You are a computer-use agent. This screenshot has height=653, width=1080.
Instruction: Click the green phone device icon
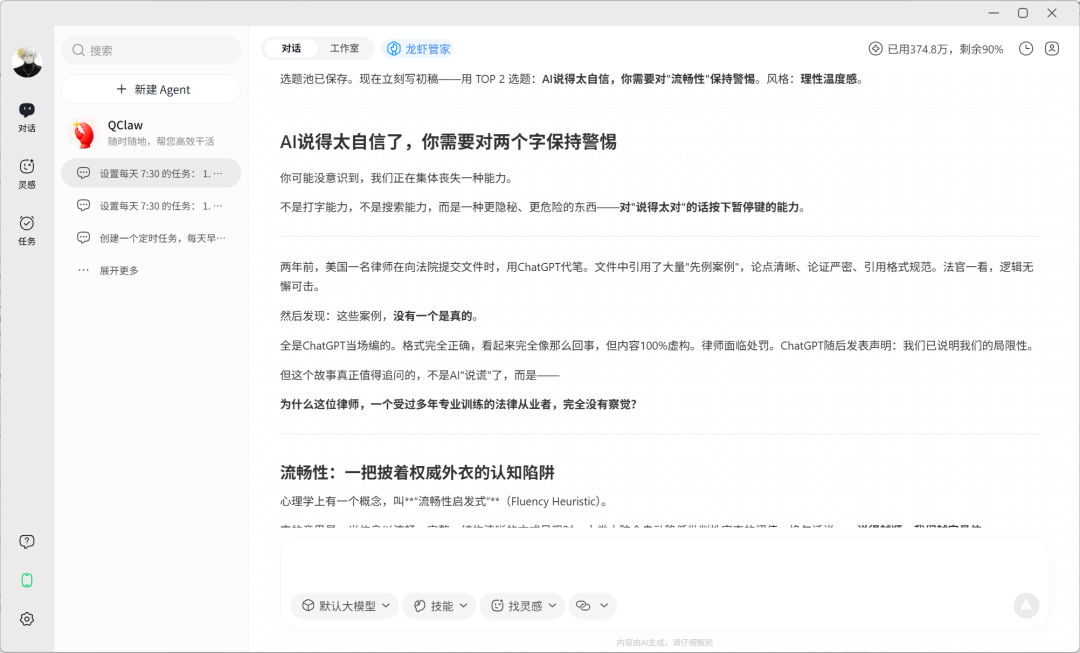pos(27,580)
